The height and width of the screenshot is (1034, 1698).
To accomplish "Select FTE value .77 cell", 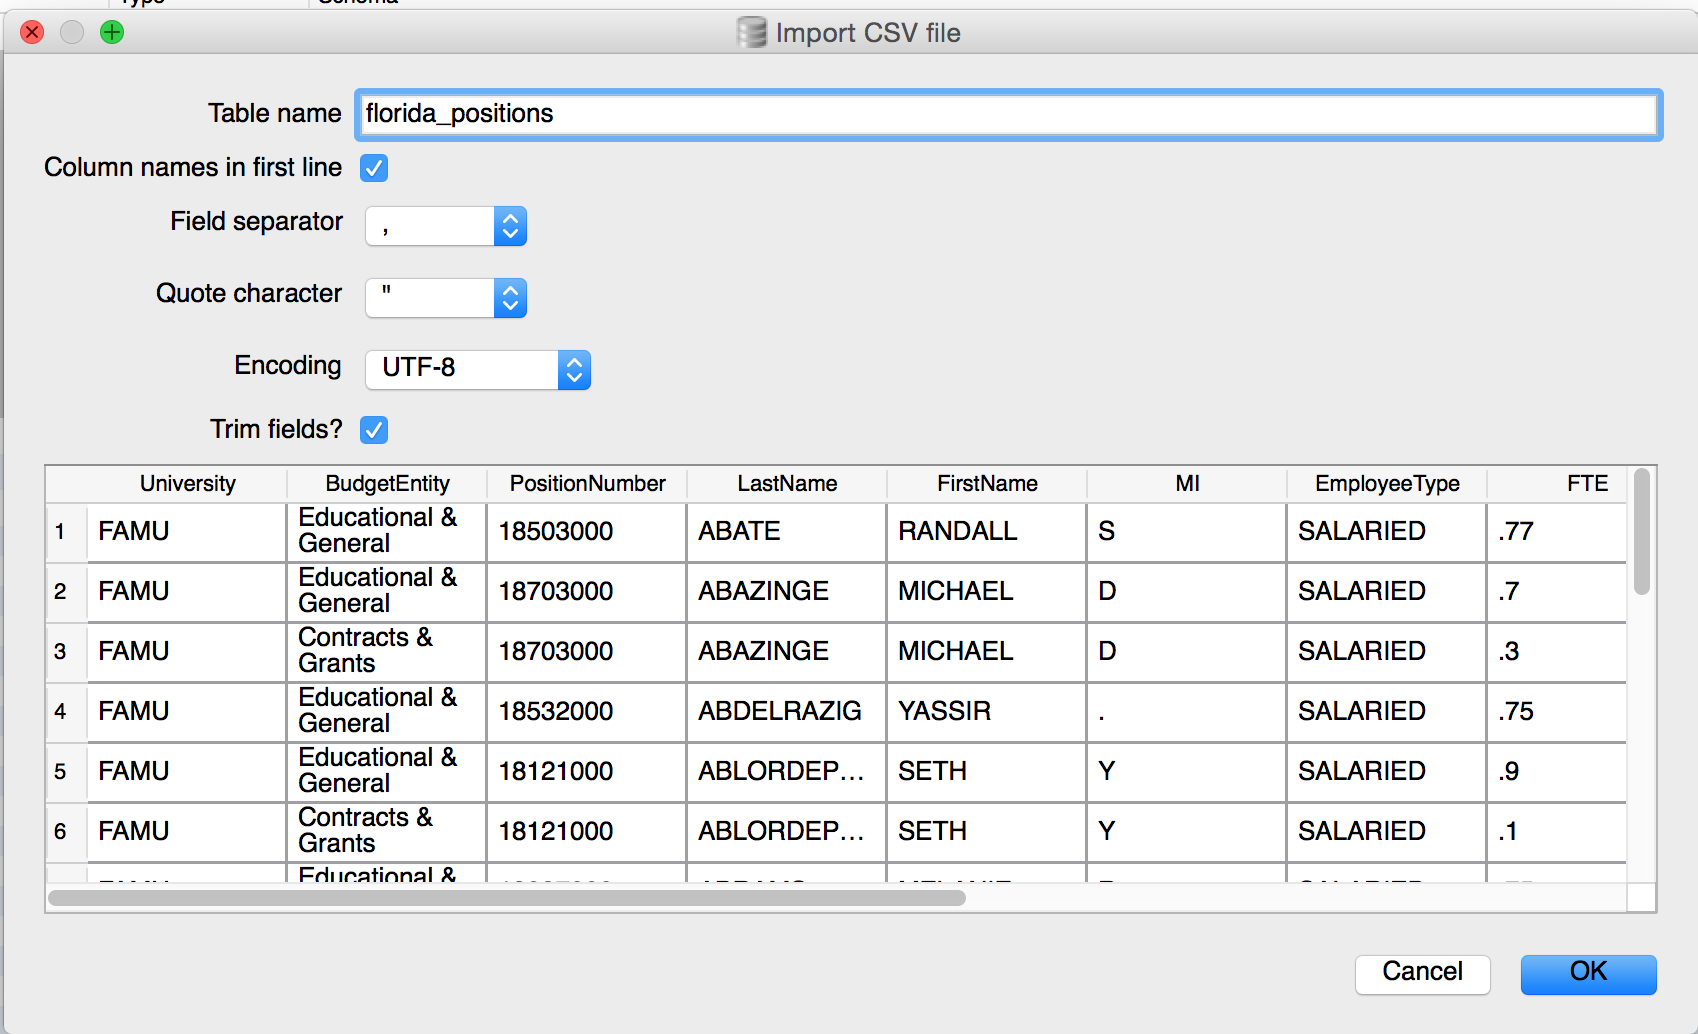I will pos(1557,532).
